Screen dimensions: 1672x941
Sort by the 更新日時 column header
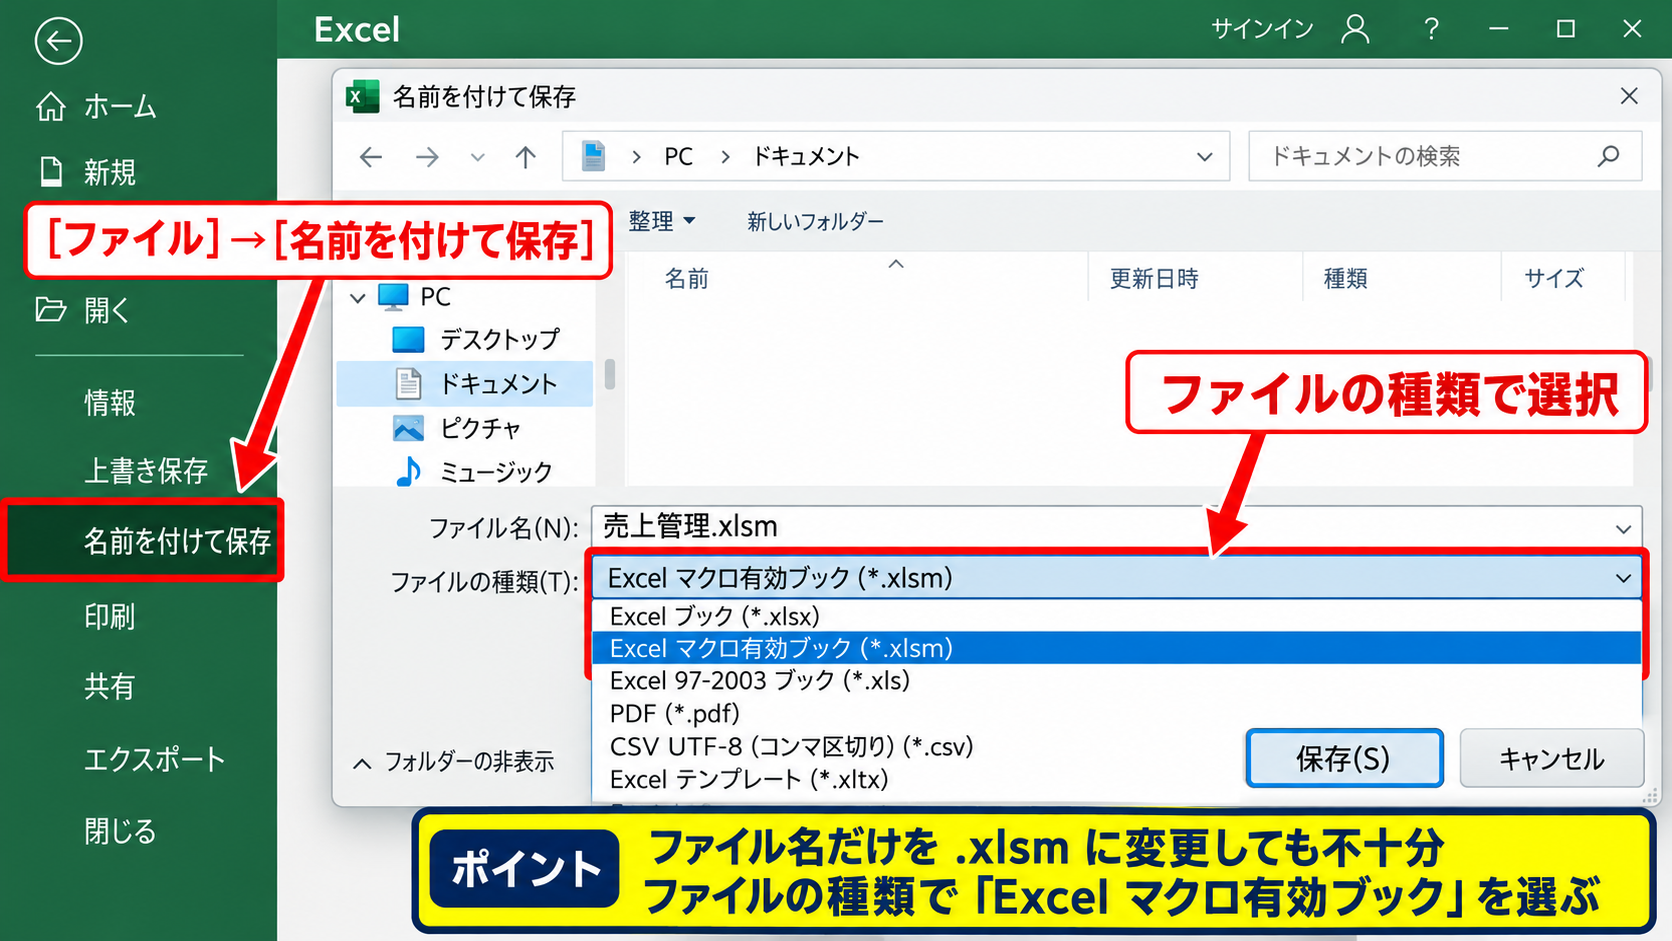(1154, 278)
